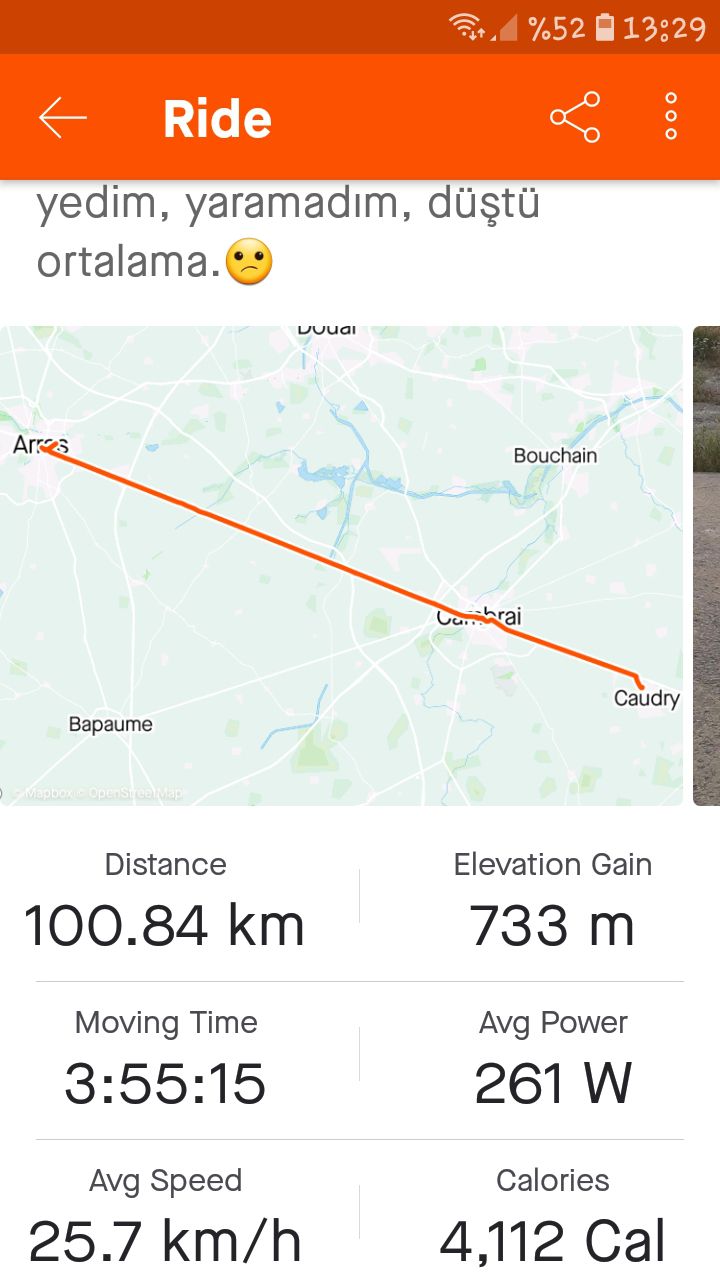Tap the Ride title in header
Viewport: 720px width, 1280px height.
coord(217,119)
